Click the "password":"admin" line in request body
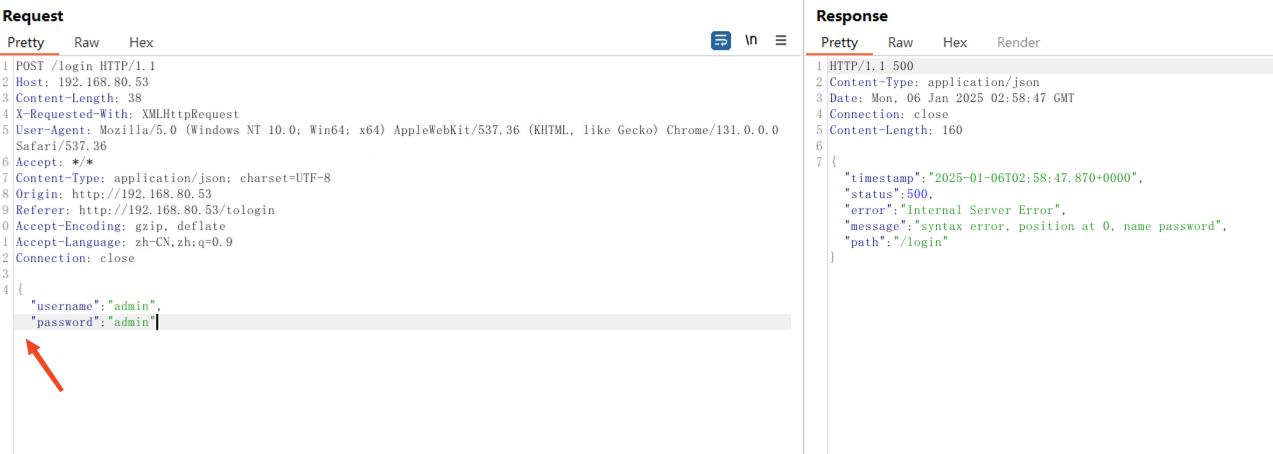This screenshot has height=454, width=1273. pos(94,322)
